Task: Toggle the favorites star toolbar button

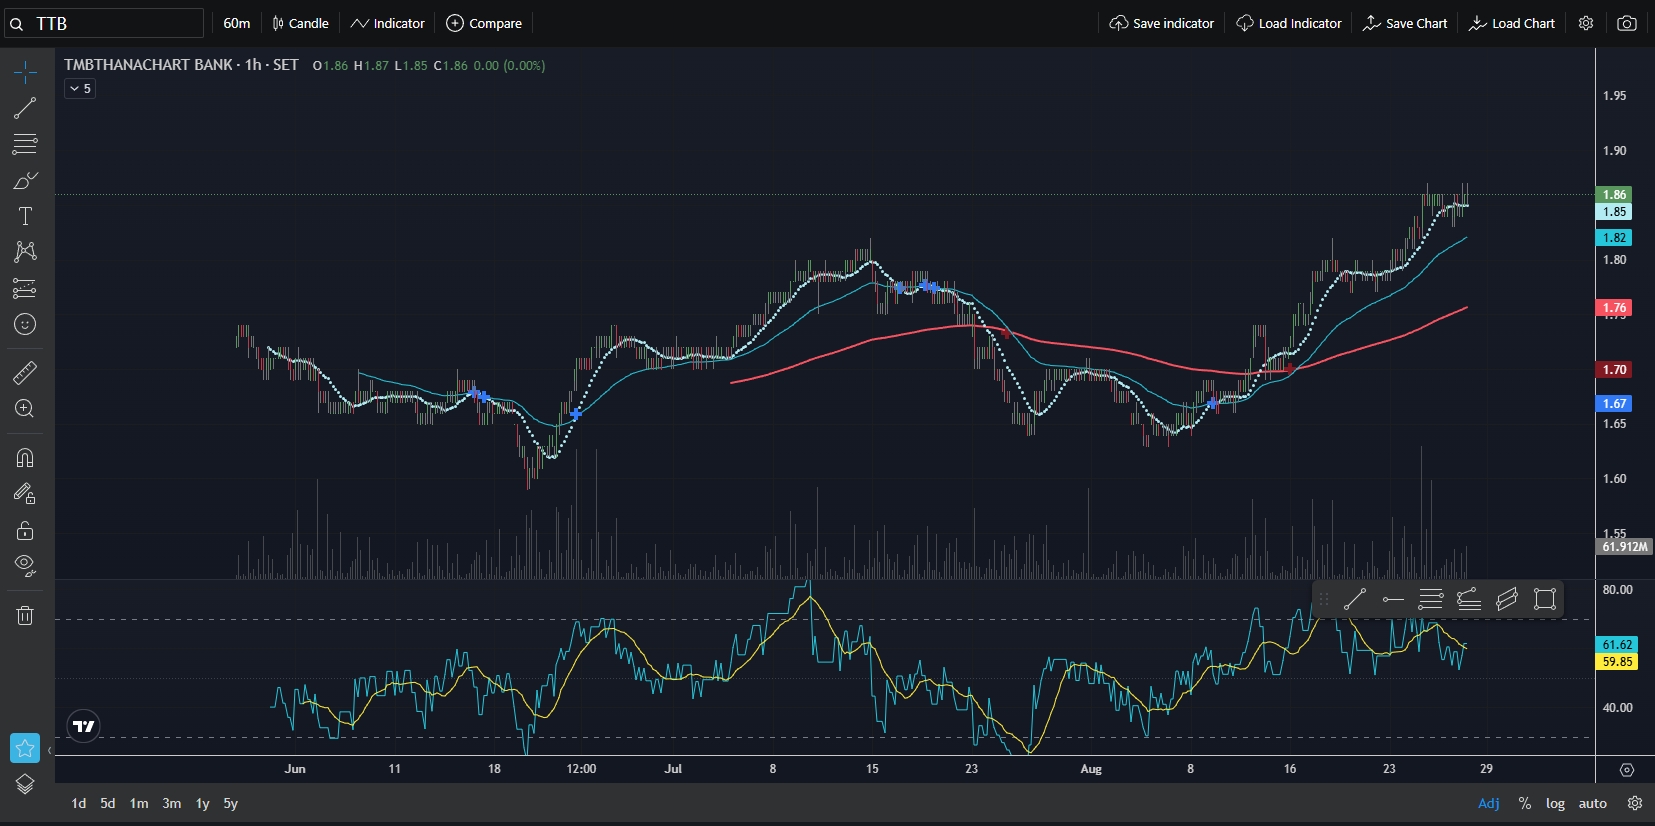Action: (25, 748)
